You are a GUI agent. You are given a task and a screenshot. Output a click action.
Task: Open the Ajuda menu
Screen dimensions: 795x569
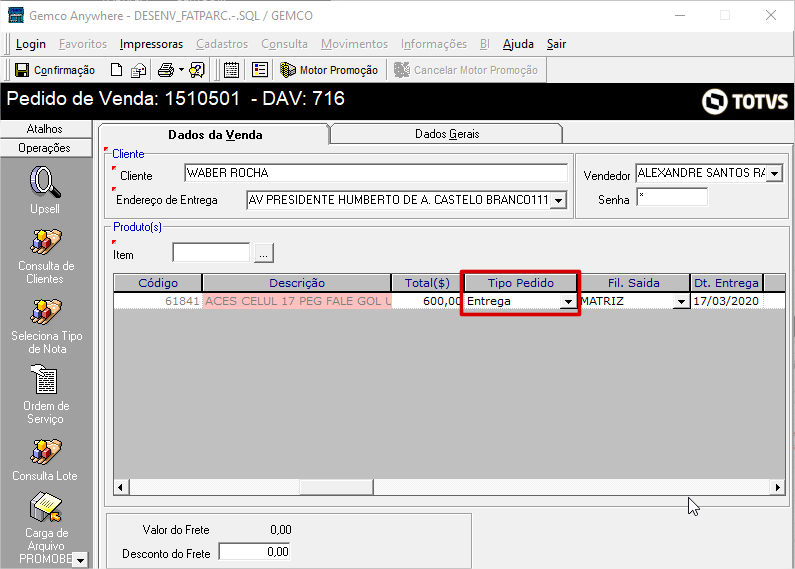pyautogui.click(x=518, y=44)
